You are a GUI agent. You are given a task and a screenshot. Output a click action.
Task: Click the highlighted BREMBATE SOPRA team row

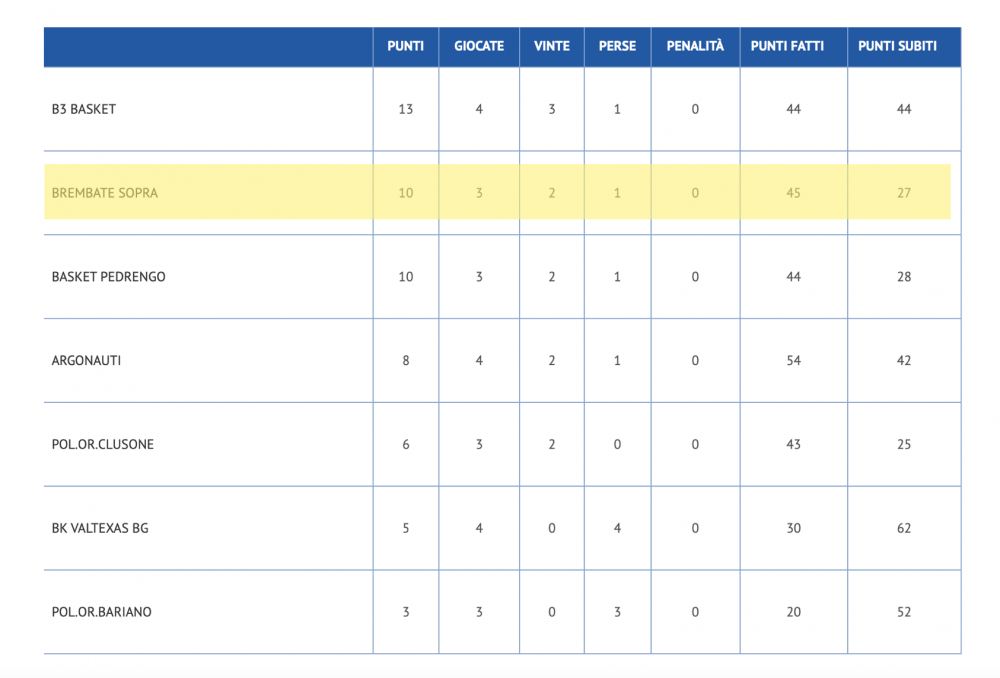(x=497, y=192)
